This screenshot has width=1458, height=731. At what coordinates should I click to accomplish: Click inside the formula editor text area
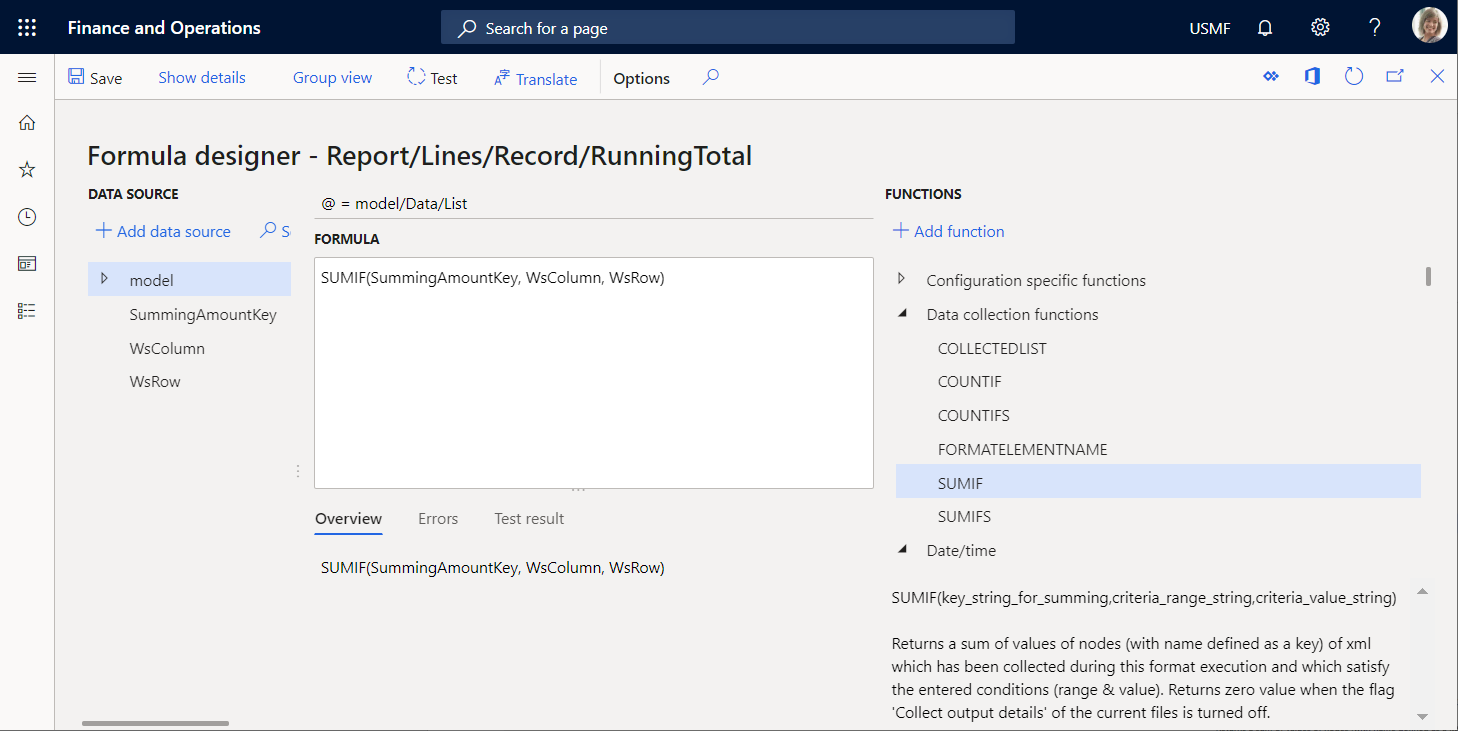click(594, 373)
